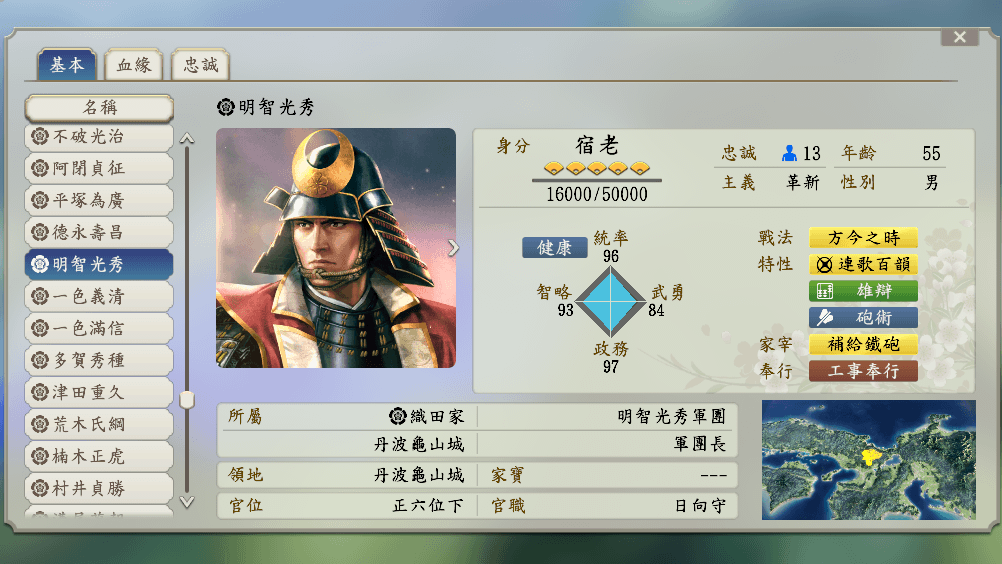Image resolution: width=1002 pixels, height=564 pixels.
Task: Click the province minimap thumbnail
Action: (x=868, y=459)
